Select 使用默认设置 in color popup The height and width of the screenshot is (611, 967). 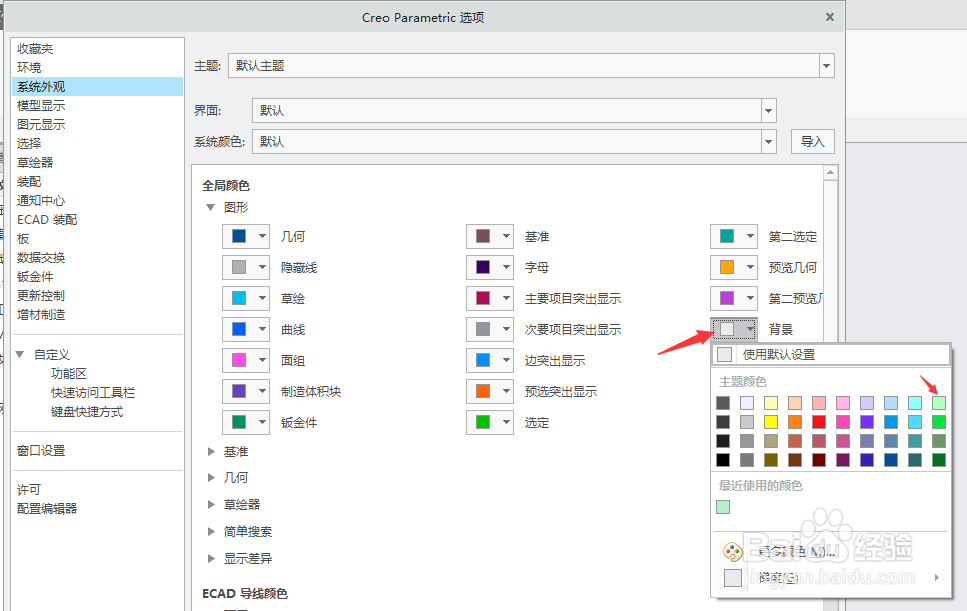(831, 355)
